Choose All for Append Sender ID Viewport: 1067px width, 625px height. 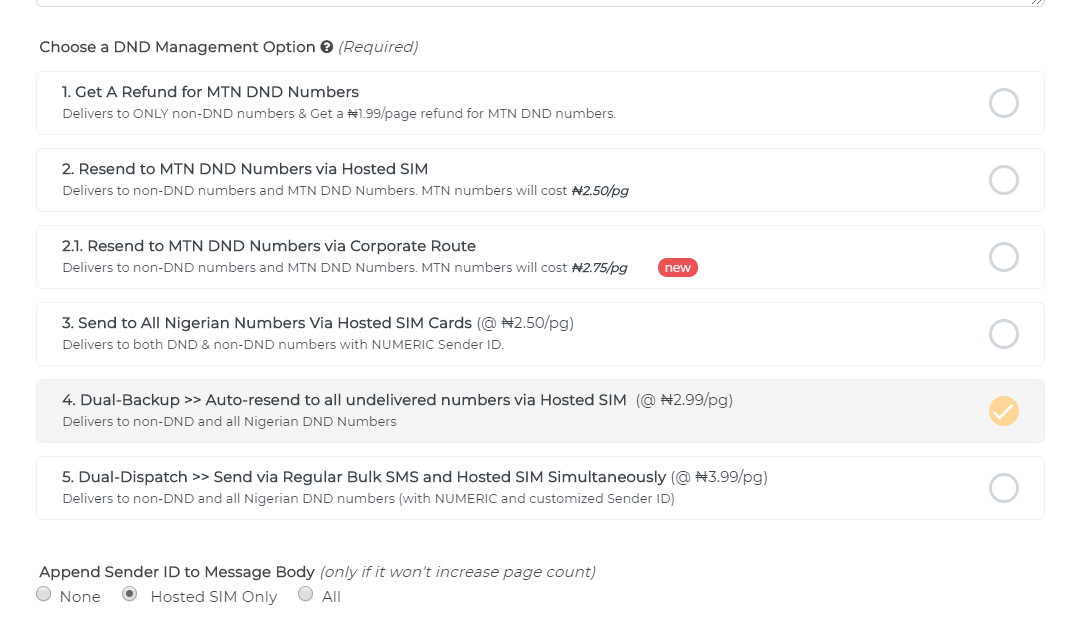[x=306, y=594]
